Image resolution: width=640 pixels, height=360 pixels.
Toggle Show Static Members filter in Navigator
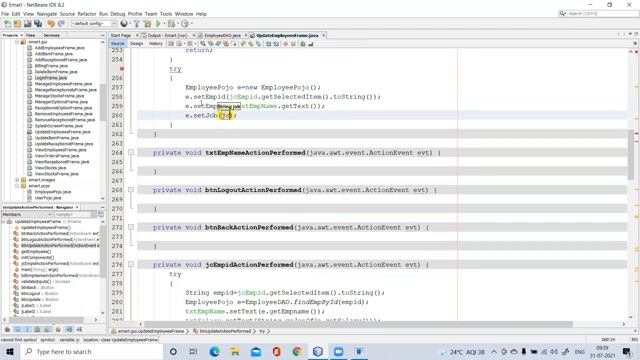pyautogui.click(x=27, y=329)
